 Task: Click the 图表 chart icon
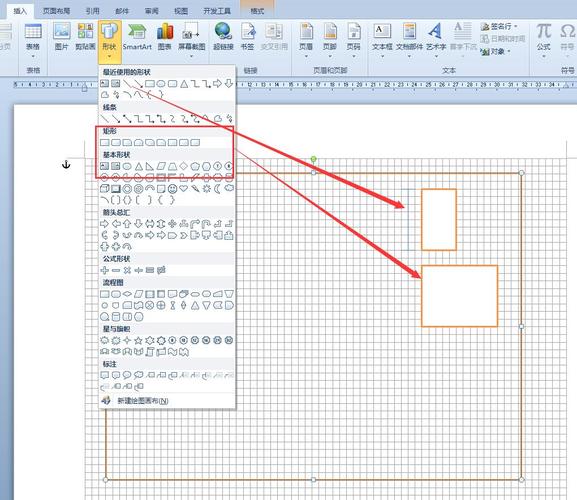coord(164,37)
